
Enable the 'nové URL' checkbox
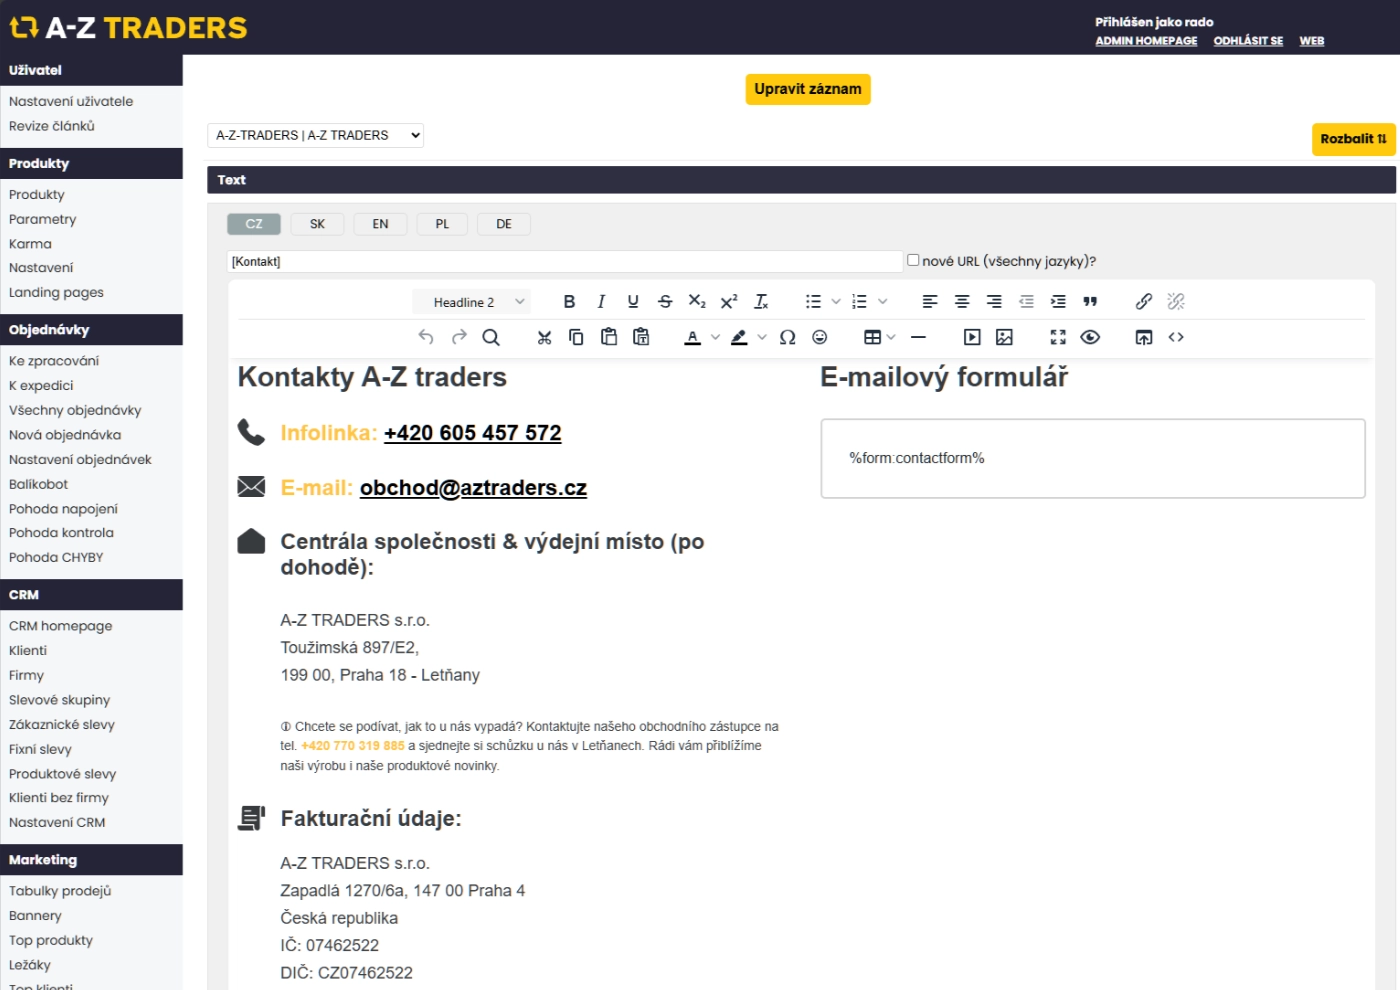913,260
